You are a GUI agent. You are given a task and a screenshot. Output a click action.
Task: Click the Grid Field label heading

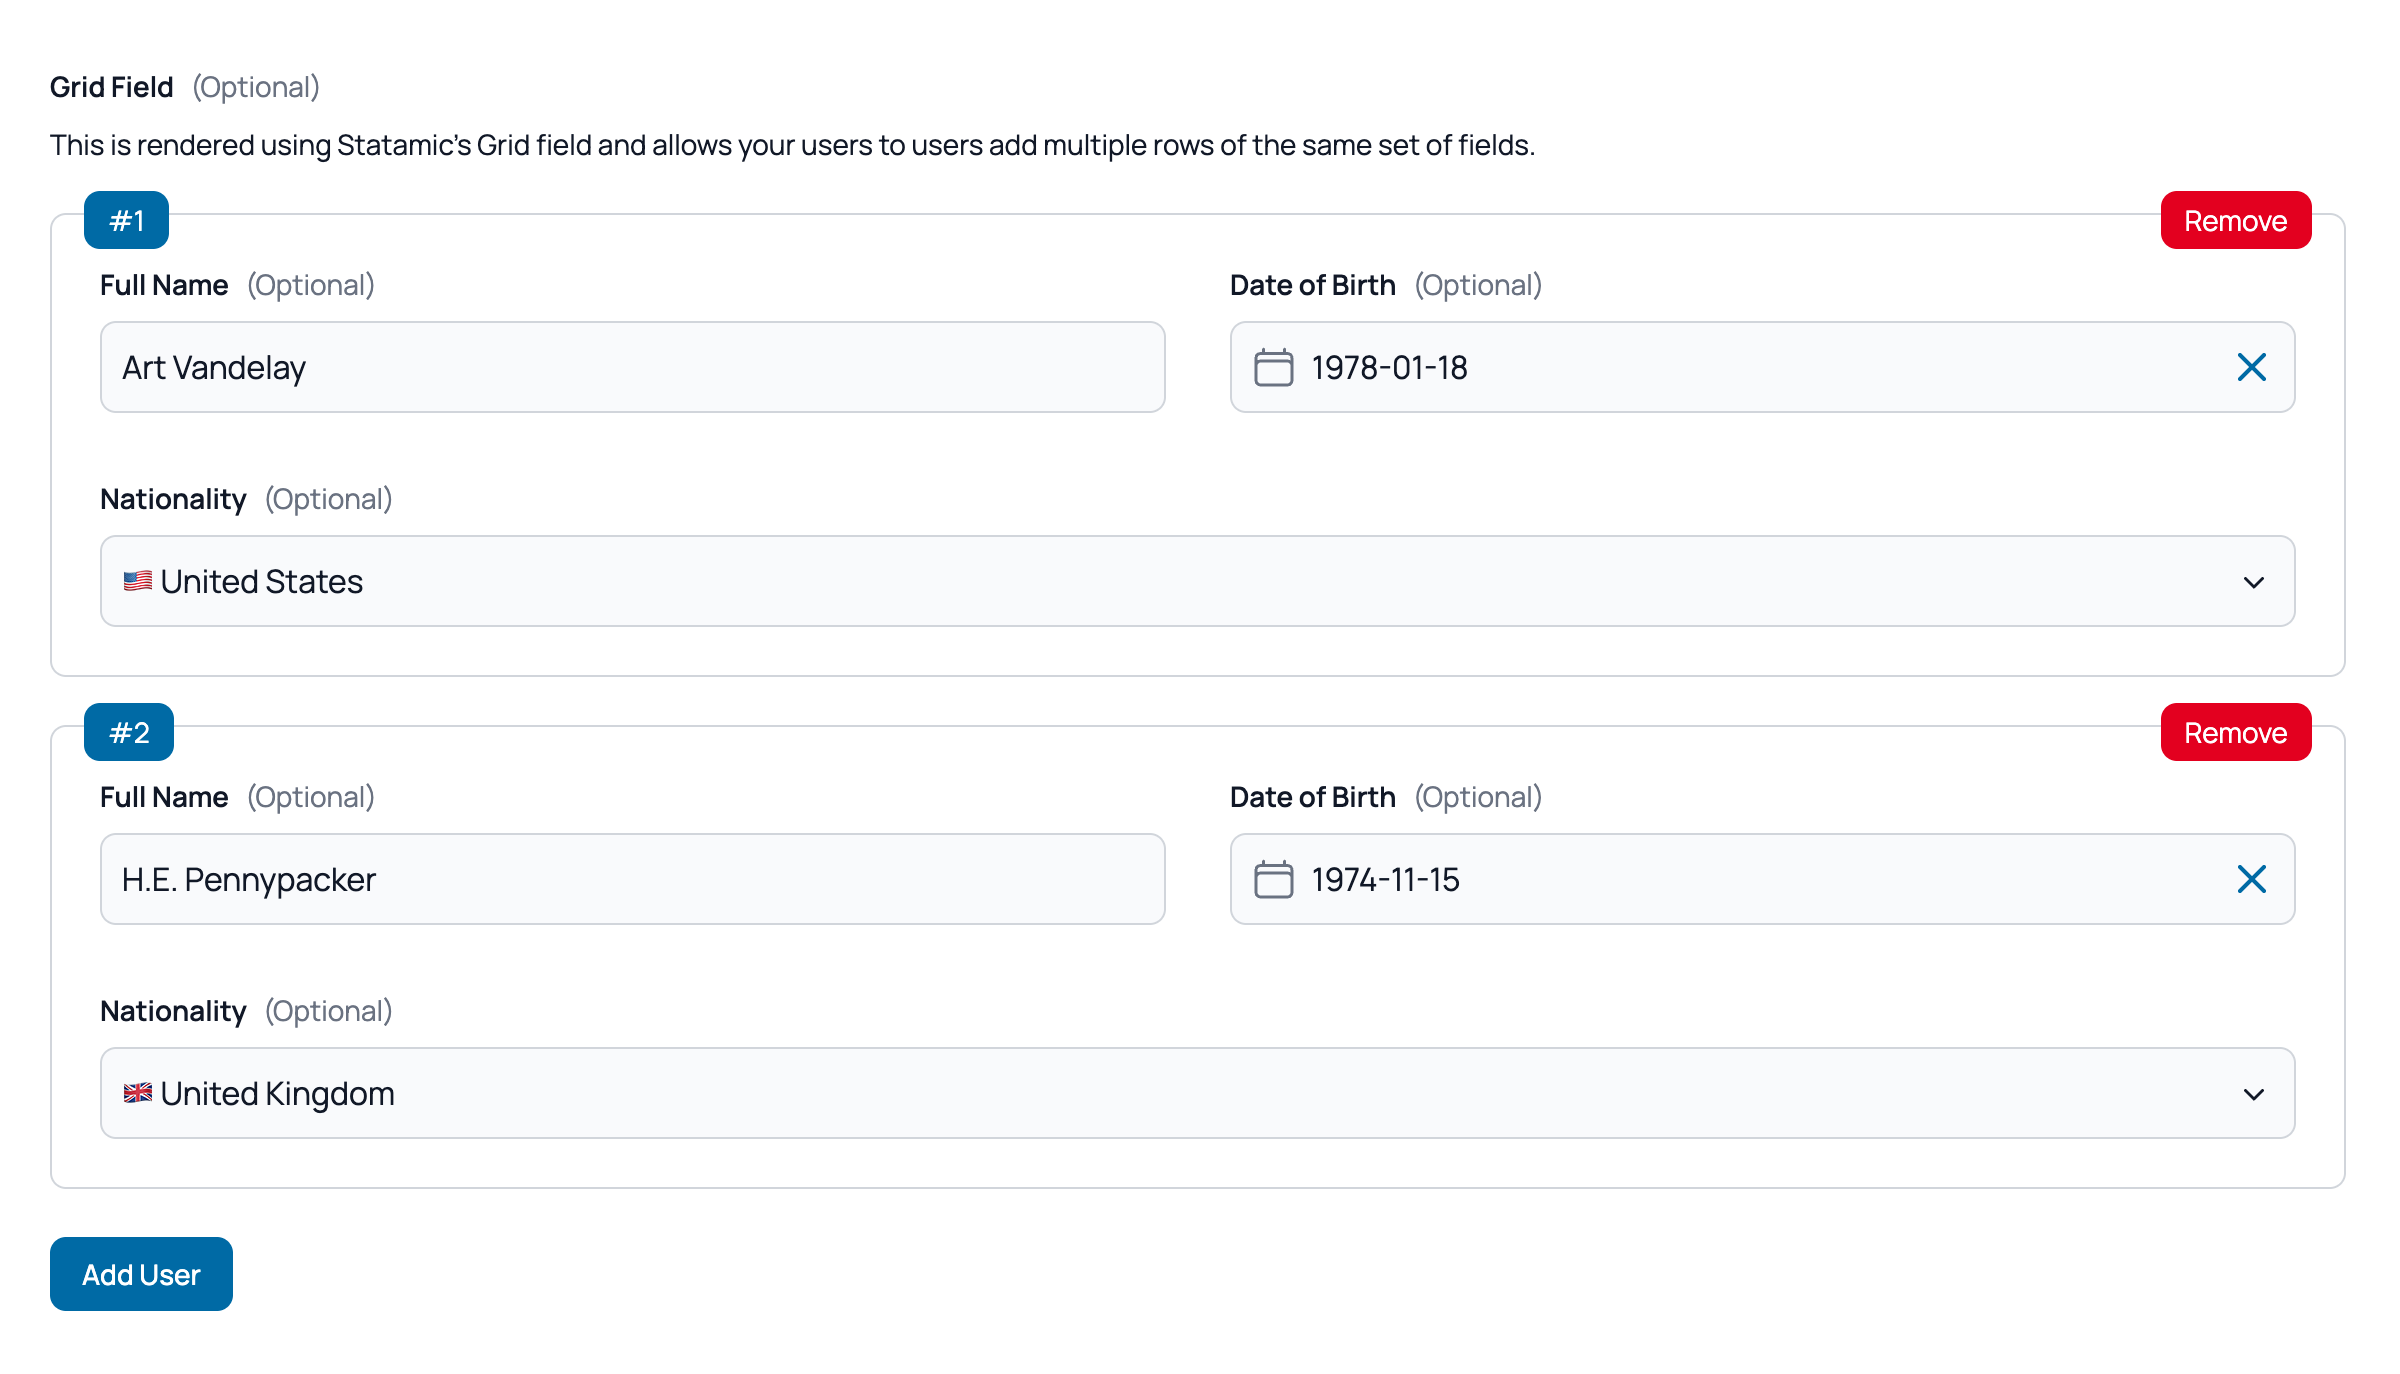pyautogui.click(x=112, y=87)
